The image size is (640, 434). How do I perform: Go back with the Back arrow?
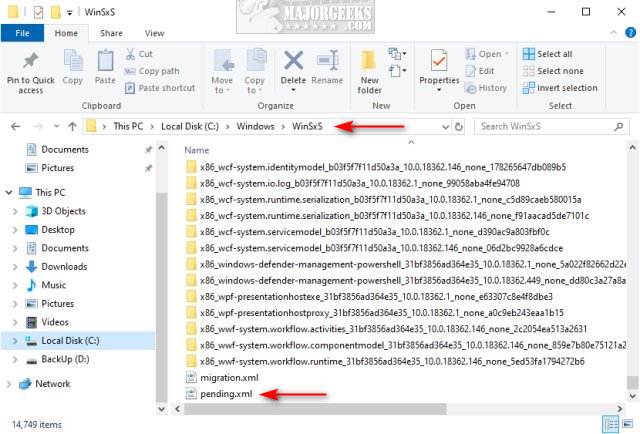16,127
